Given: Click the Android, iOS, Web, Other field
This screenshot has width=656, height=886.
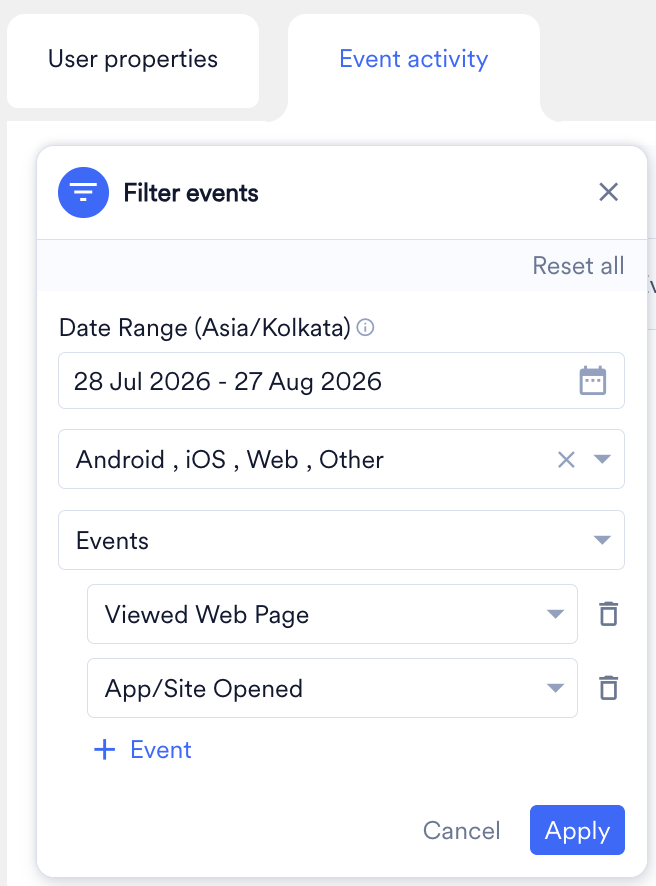Looking at the screenshot, I should (x=341, y=459).
